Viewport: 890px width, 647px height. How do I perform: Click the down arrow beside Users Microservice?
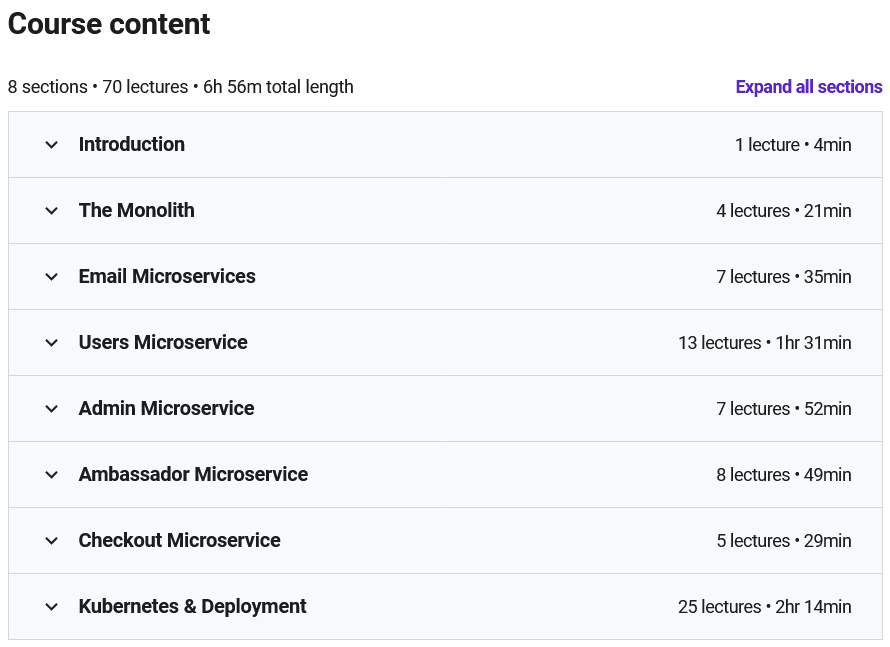[52, 343]
